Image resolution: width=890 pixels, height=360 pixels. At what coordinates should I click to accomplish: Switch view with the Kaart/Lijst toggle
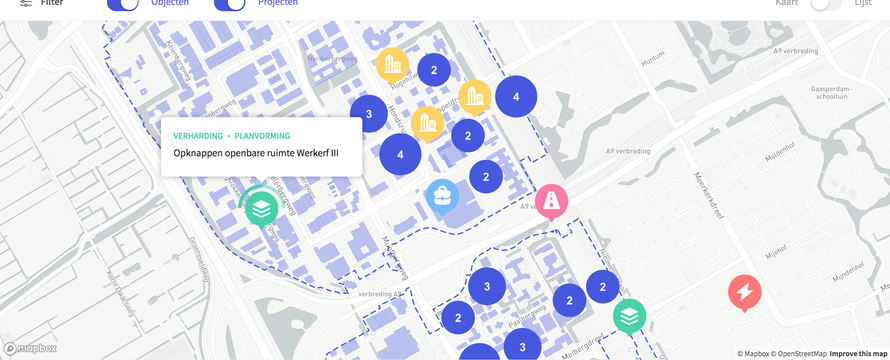825,3
